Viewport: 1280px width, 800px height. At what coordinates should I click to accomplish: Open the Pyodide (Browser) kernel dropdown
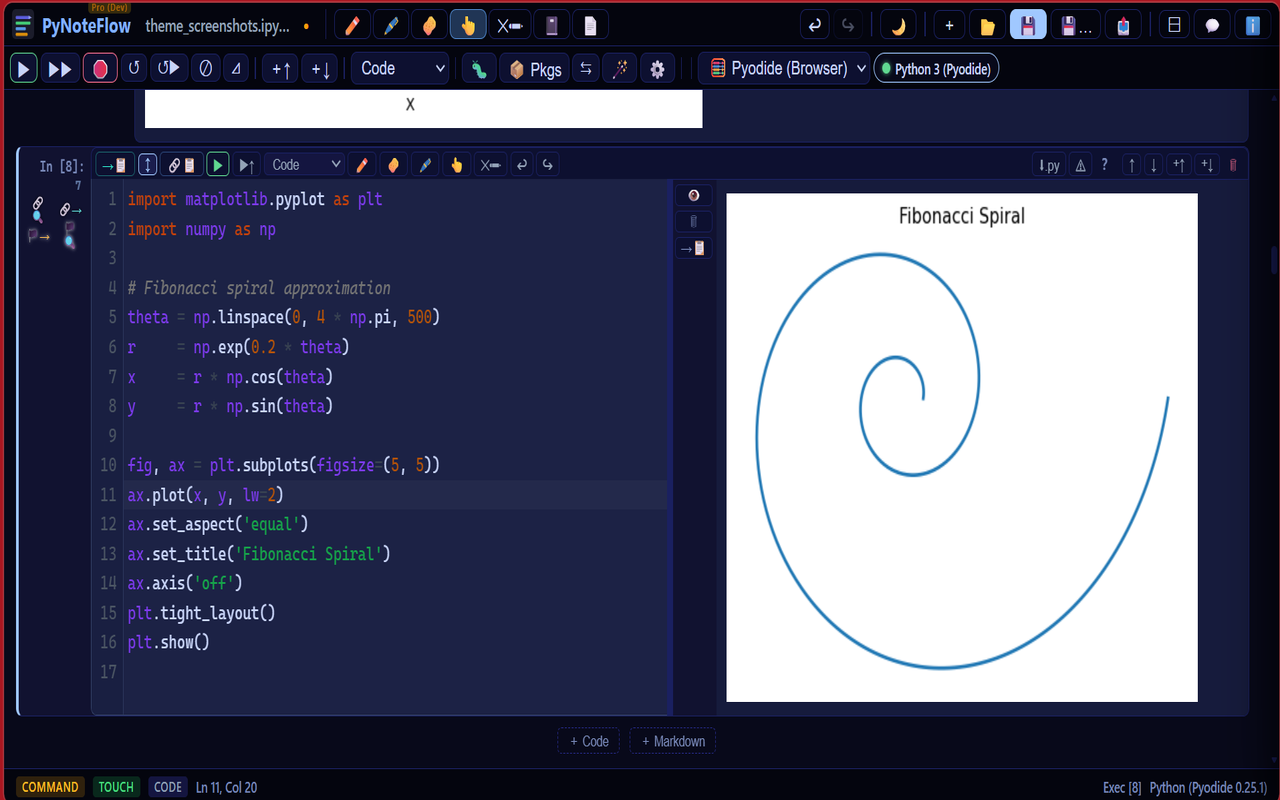pos(784,69)
